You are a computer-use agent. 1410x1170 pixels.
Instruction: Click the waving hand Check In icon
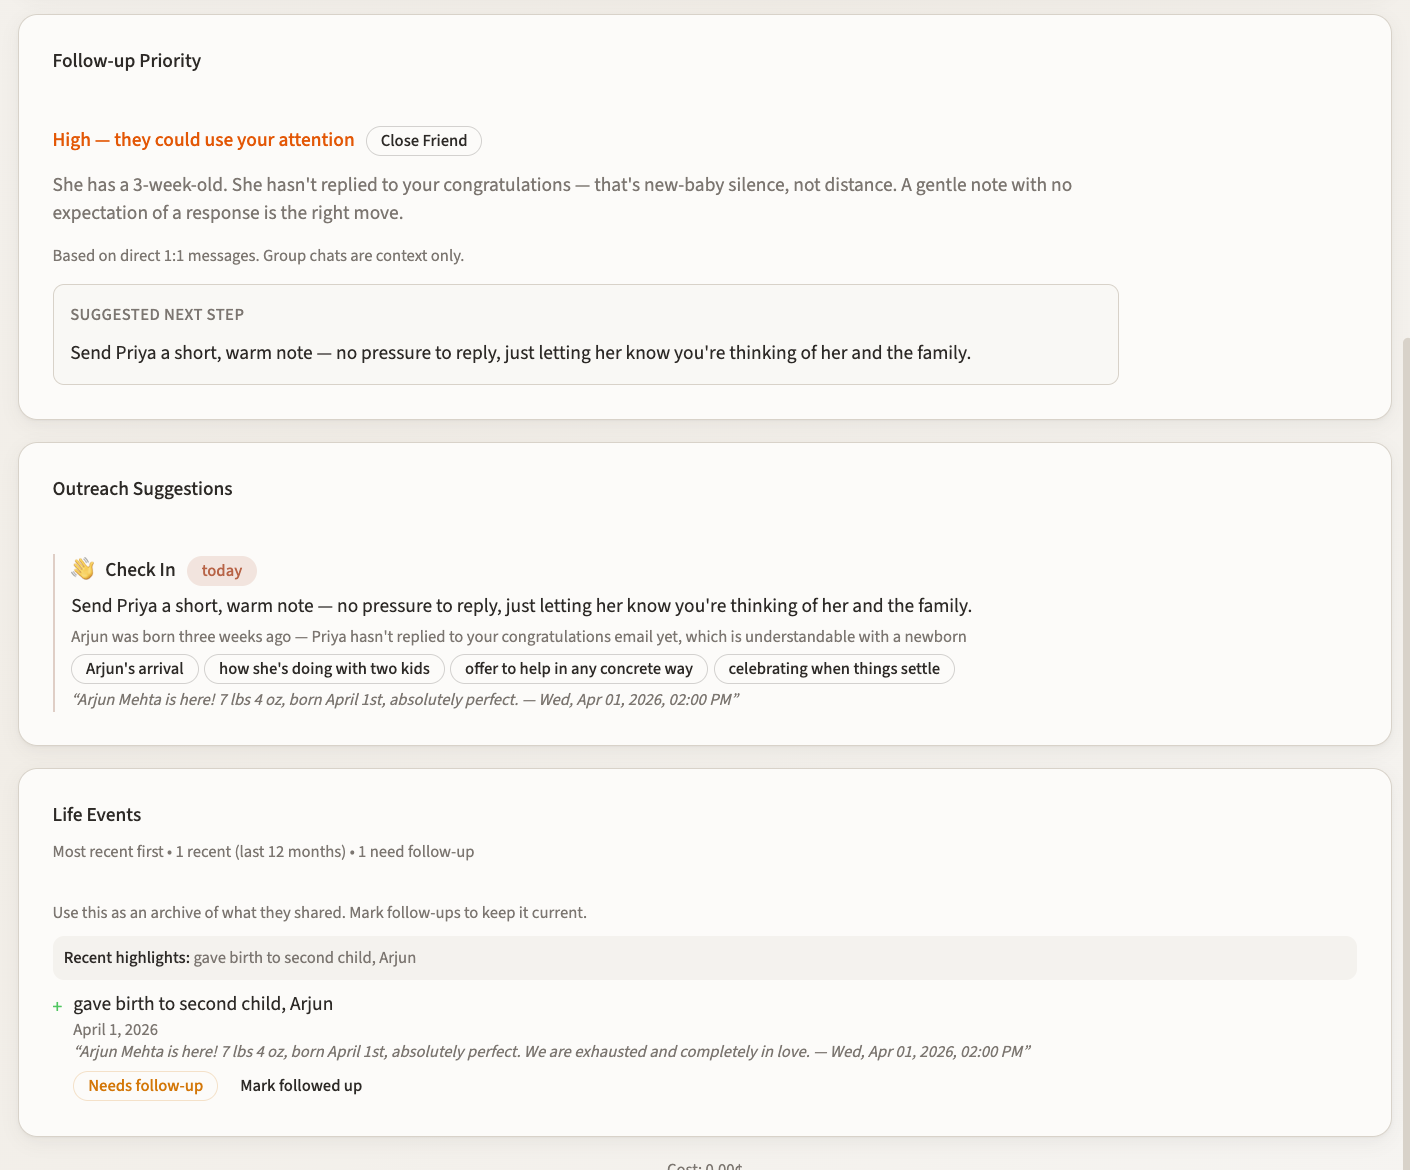coord(82,569)
